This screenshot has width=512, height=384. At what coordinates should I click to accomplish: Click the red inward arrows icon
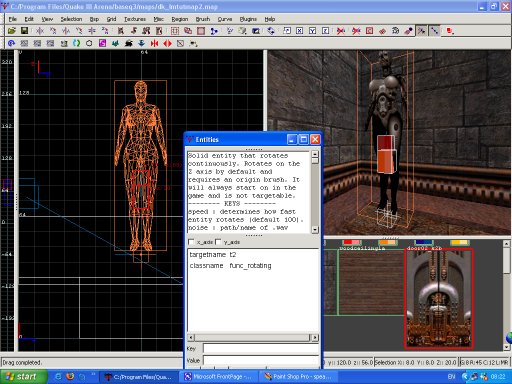tap(154, 43)
